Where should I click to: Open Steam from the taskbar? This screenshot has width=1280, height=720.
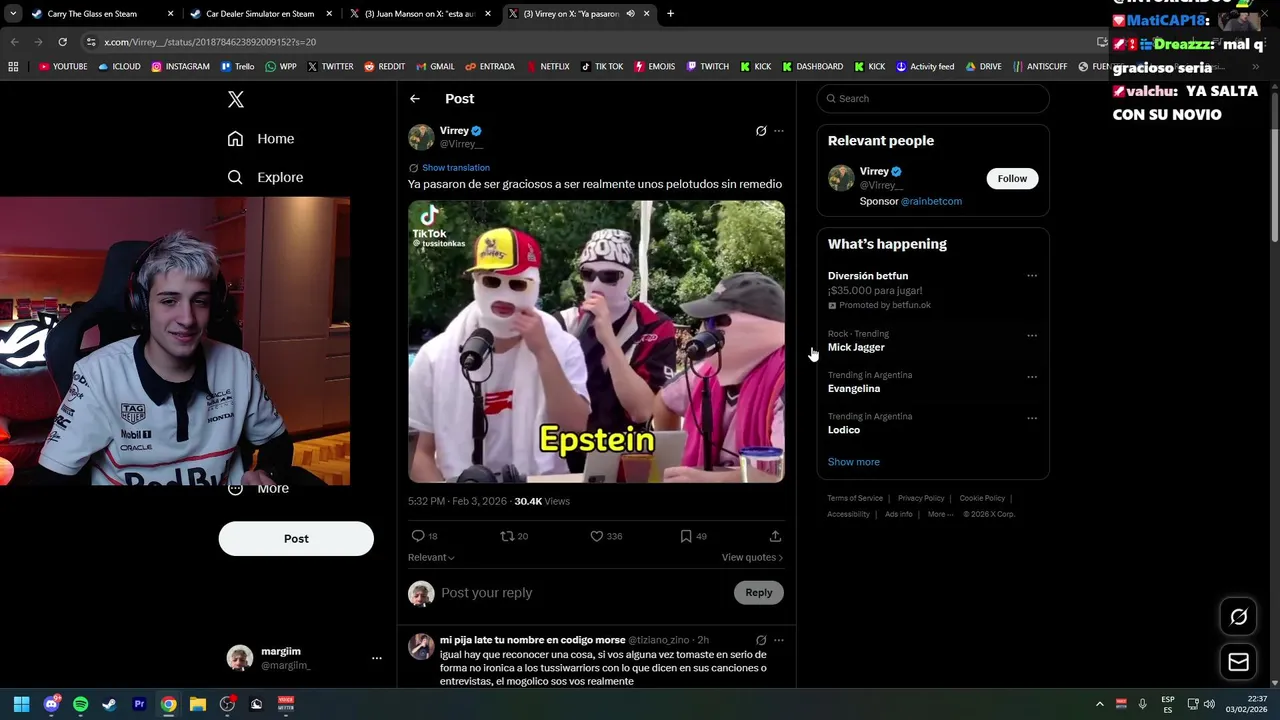109,704
